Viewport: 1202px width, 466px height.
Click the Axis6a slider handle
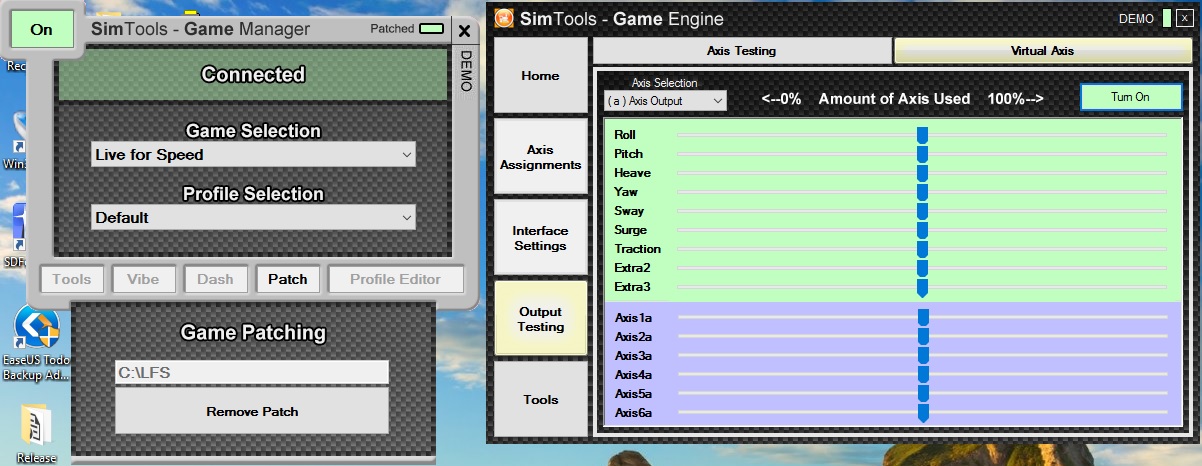tap(923, 413)
